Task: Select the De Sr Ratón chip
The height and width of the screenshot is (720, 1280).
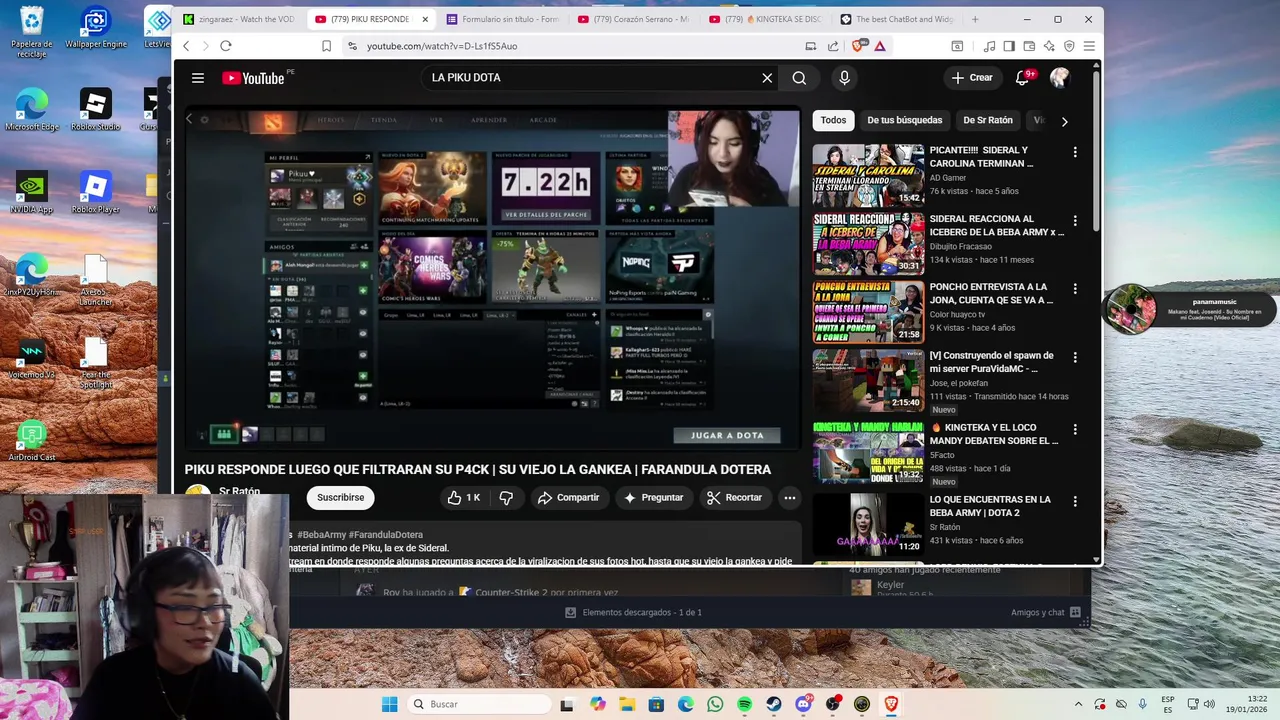Action: (x=988, y=120)
